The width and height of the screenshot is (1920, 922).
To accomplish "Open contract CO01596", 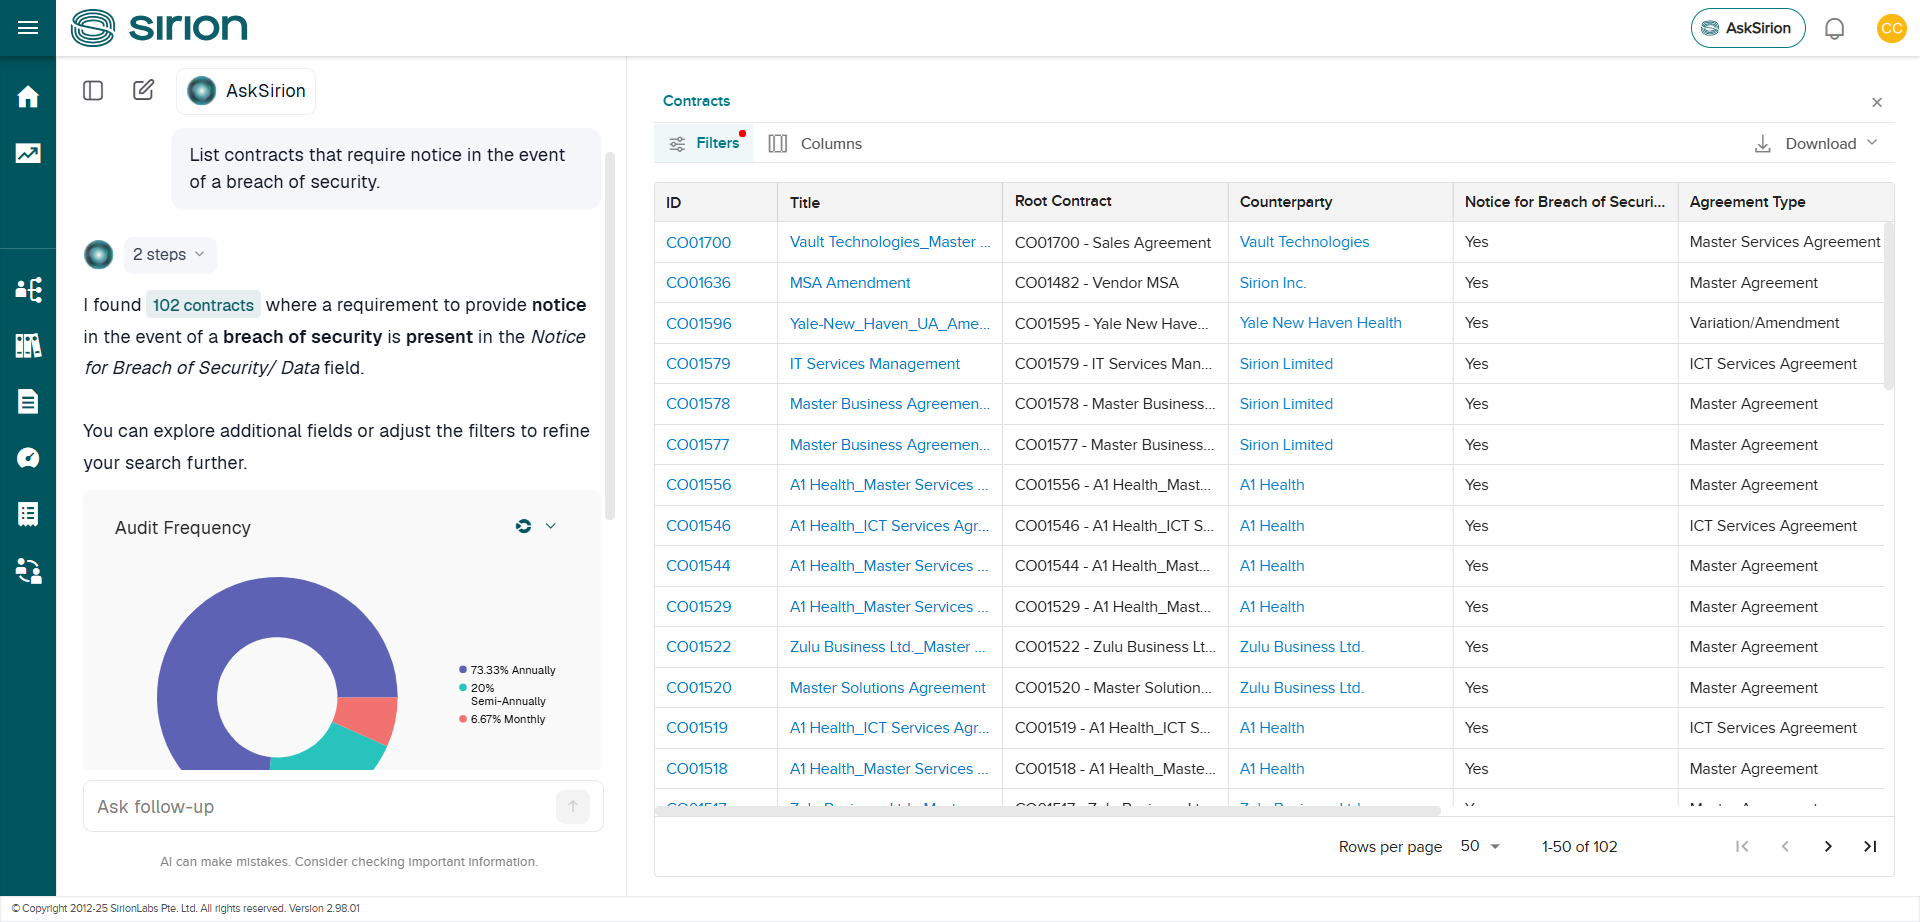I will [x=698, y=323].
